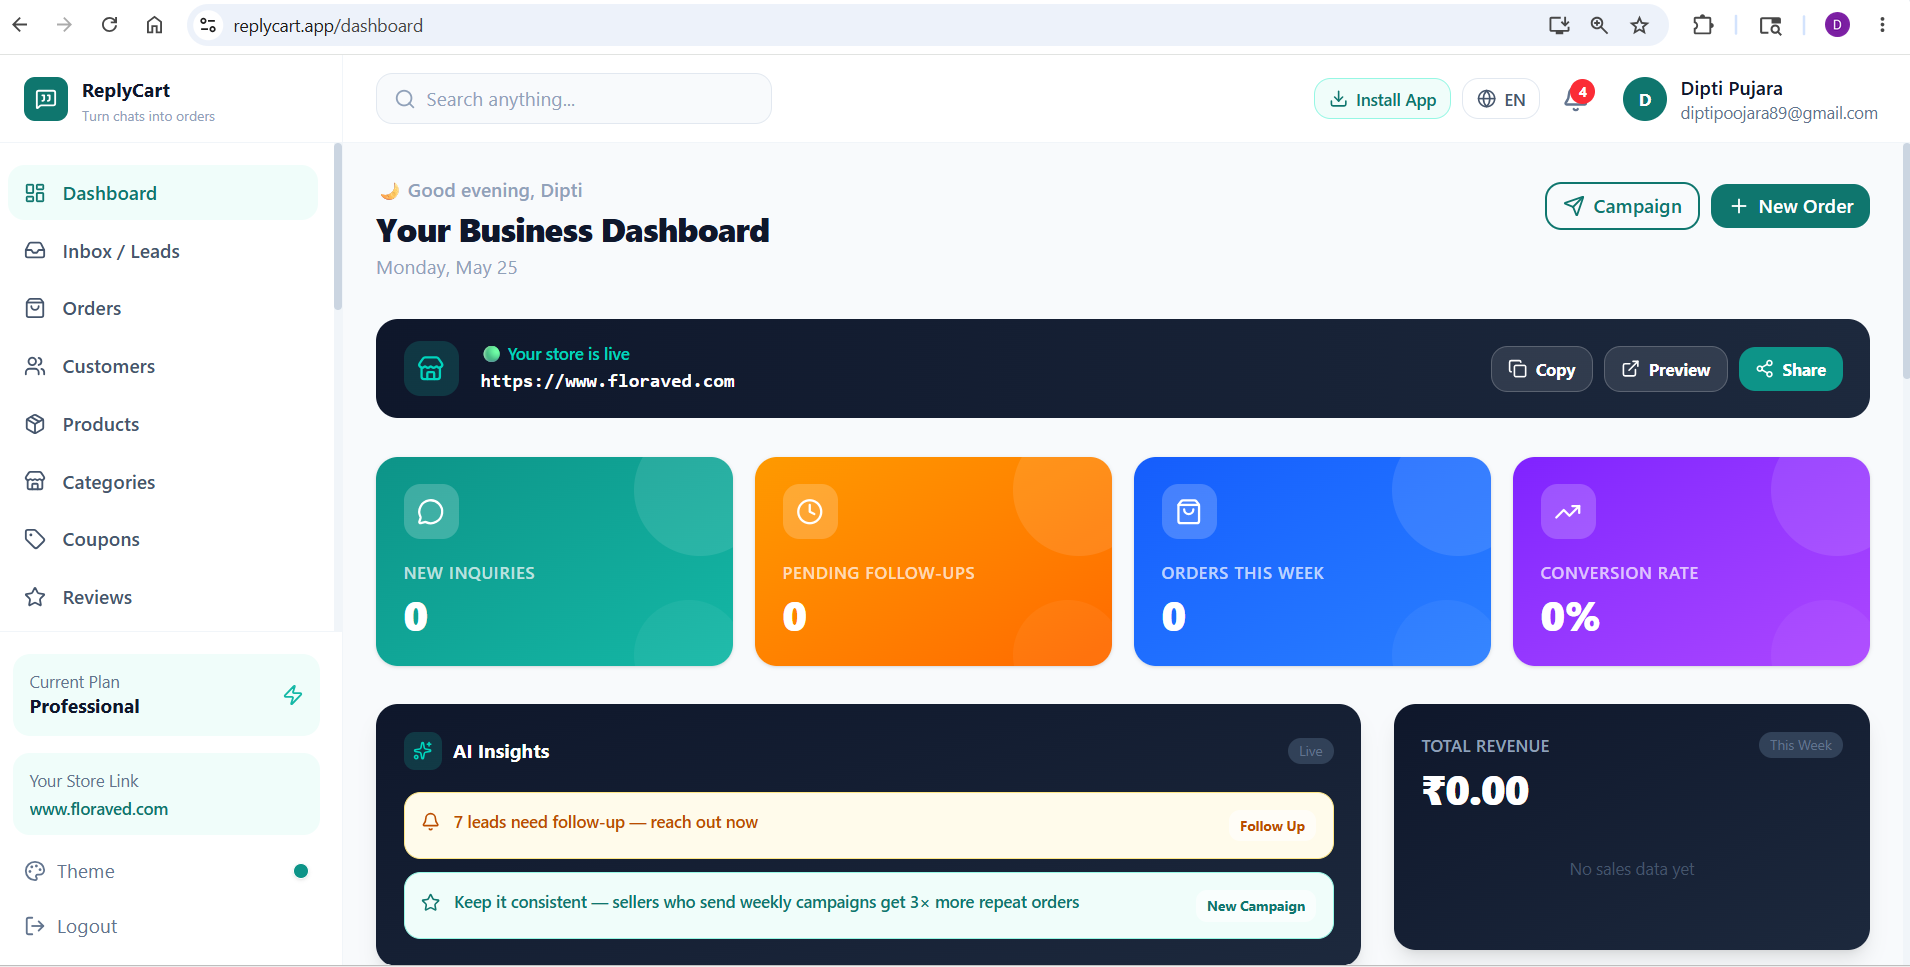This screenshot has height=967, width=1910.
Task: Click the profile avatar with letter D
Action: (1645, 100)
